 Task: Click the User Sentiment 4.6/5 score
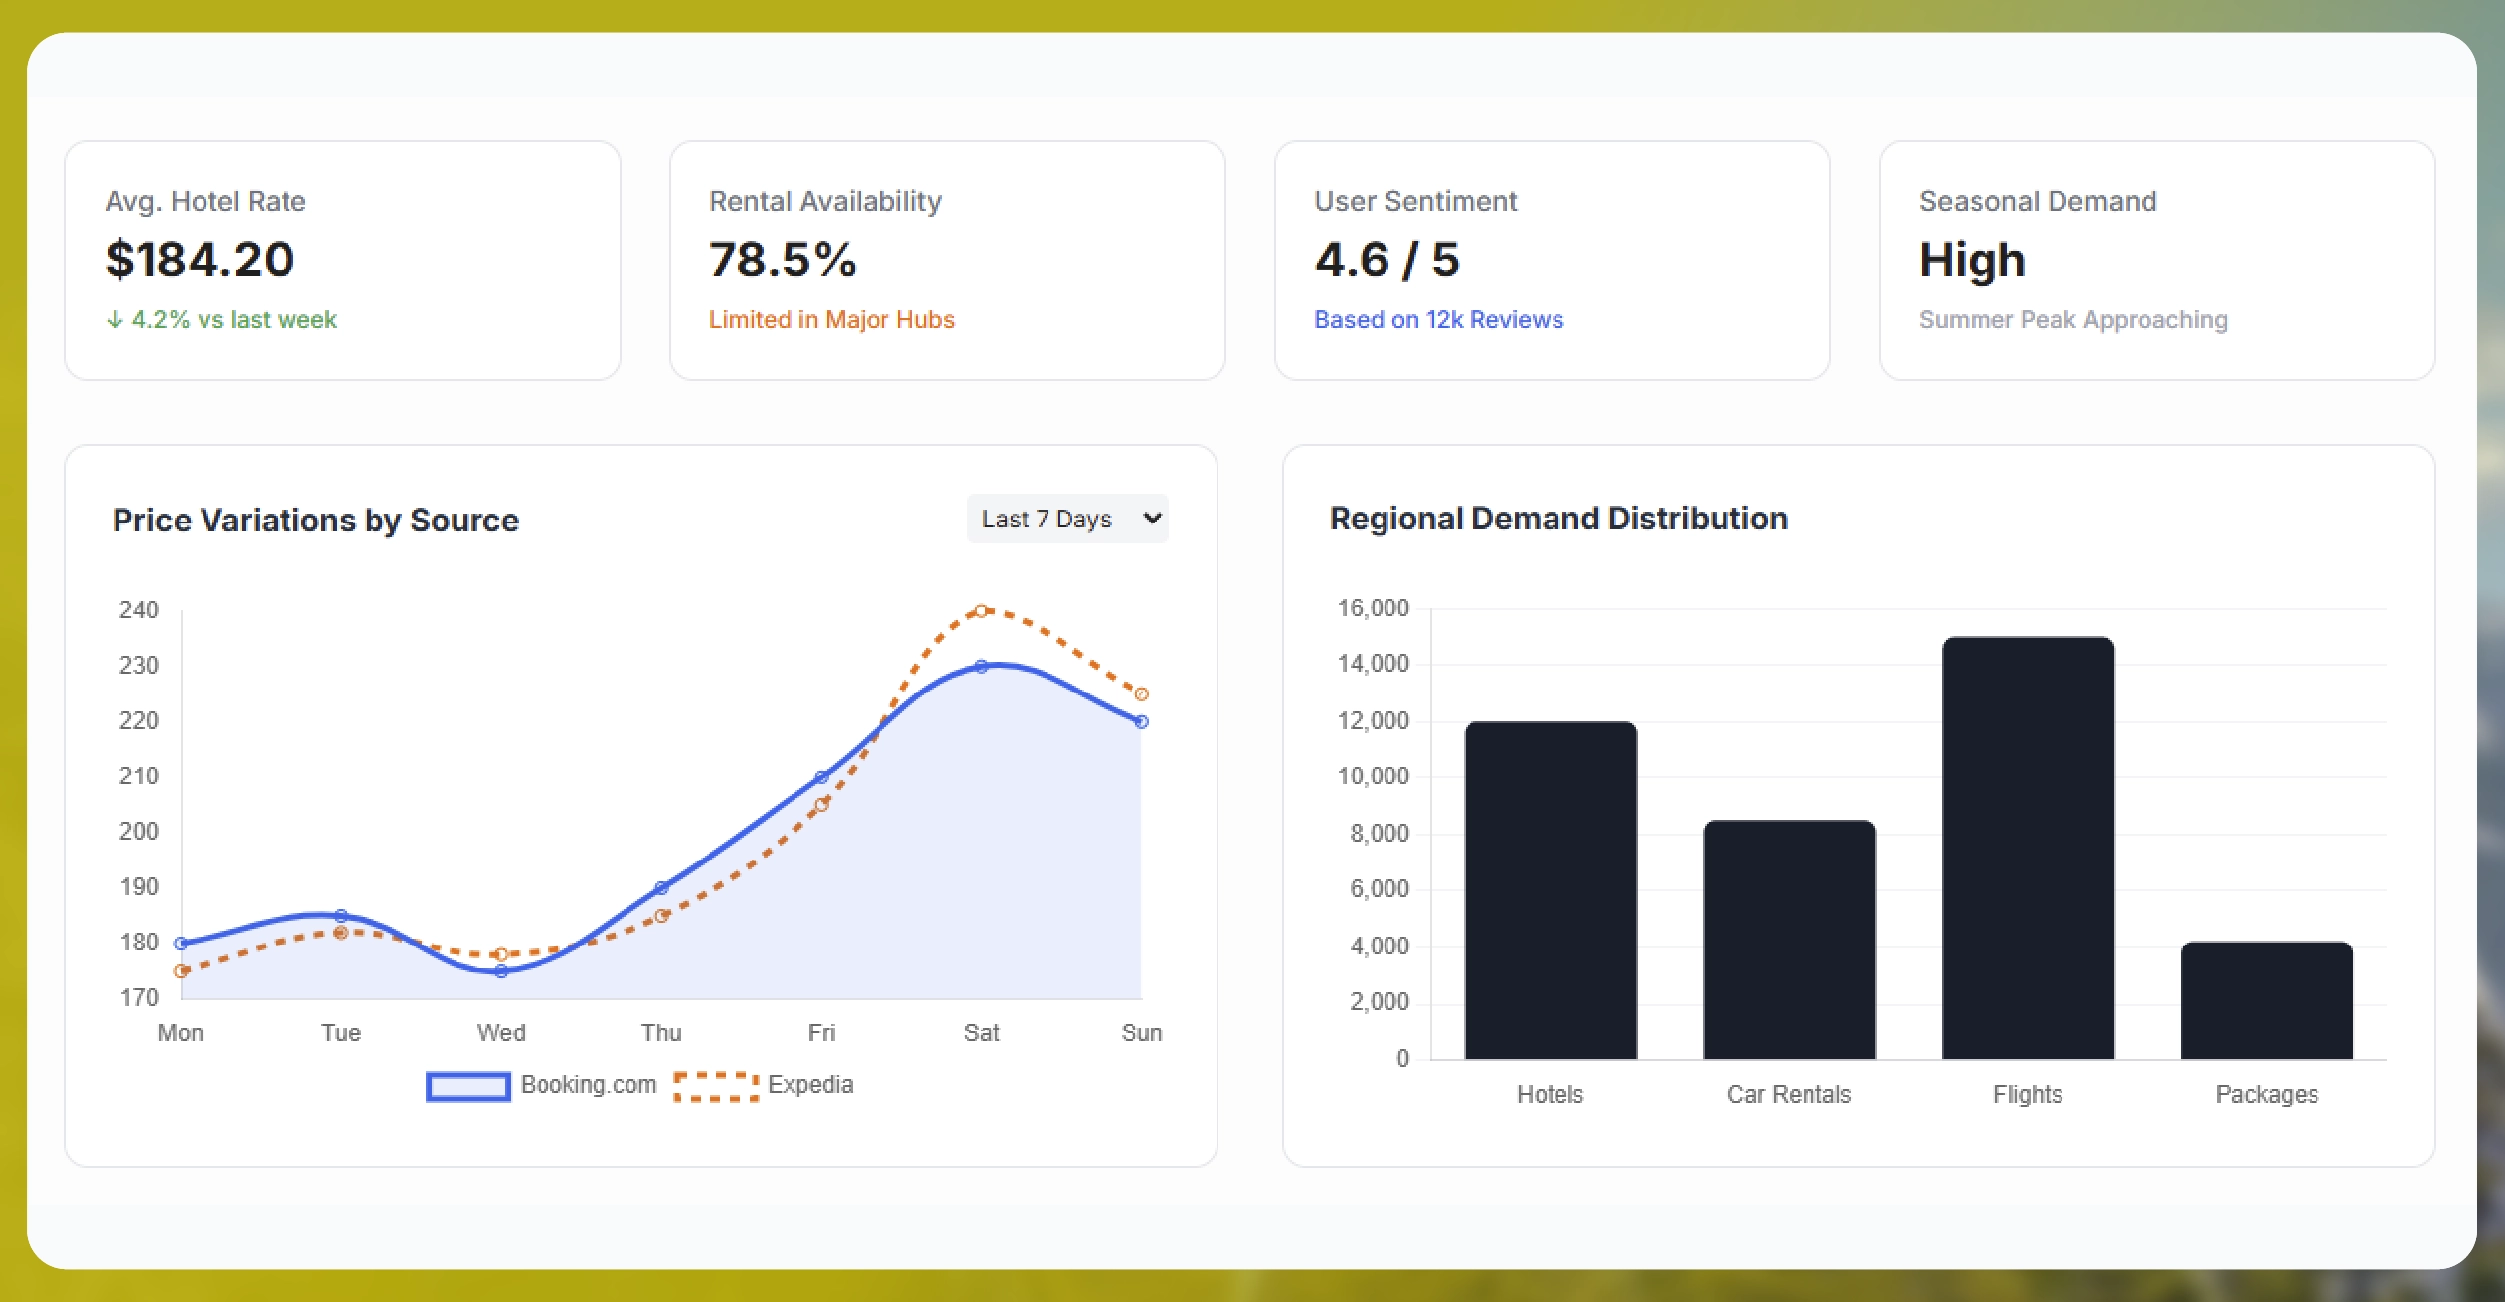(1388, 260)
